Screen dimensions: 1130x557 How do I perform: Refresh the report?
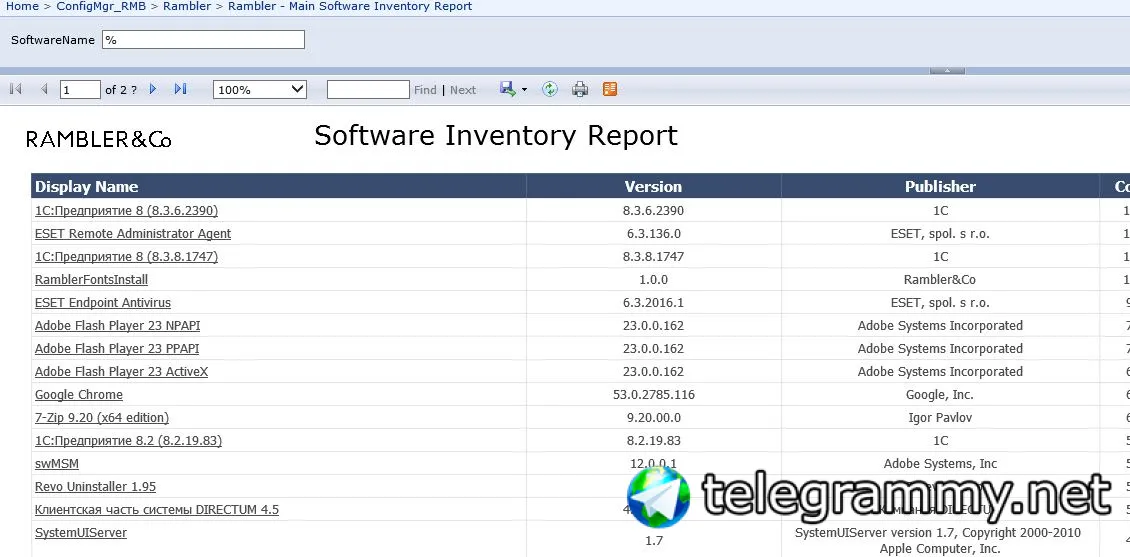click(x=550, y=89)
